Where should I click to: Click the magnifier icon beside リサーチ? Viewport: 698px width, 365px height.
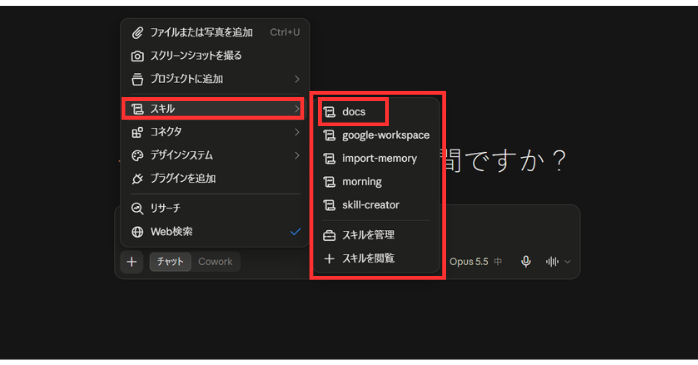137,208
